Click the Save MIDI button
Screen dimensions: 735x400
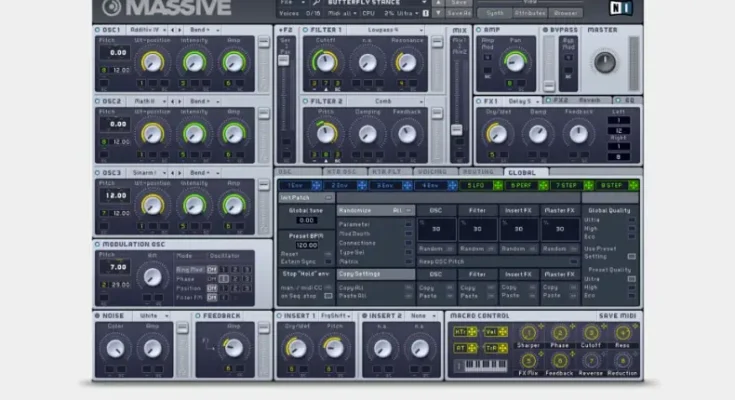(619, 316)
